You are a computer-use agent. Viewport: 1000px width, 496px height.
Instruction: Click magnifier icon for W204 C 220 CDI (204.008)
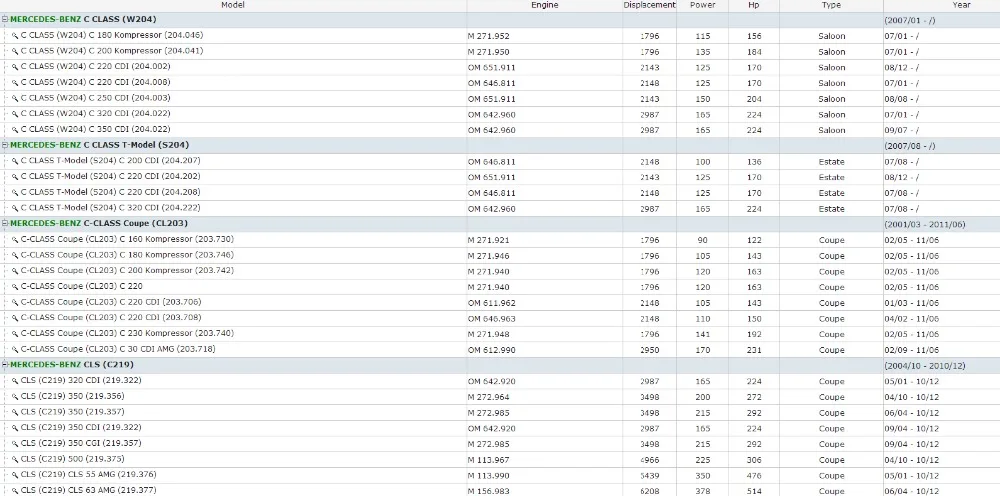point(15,83)
